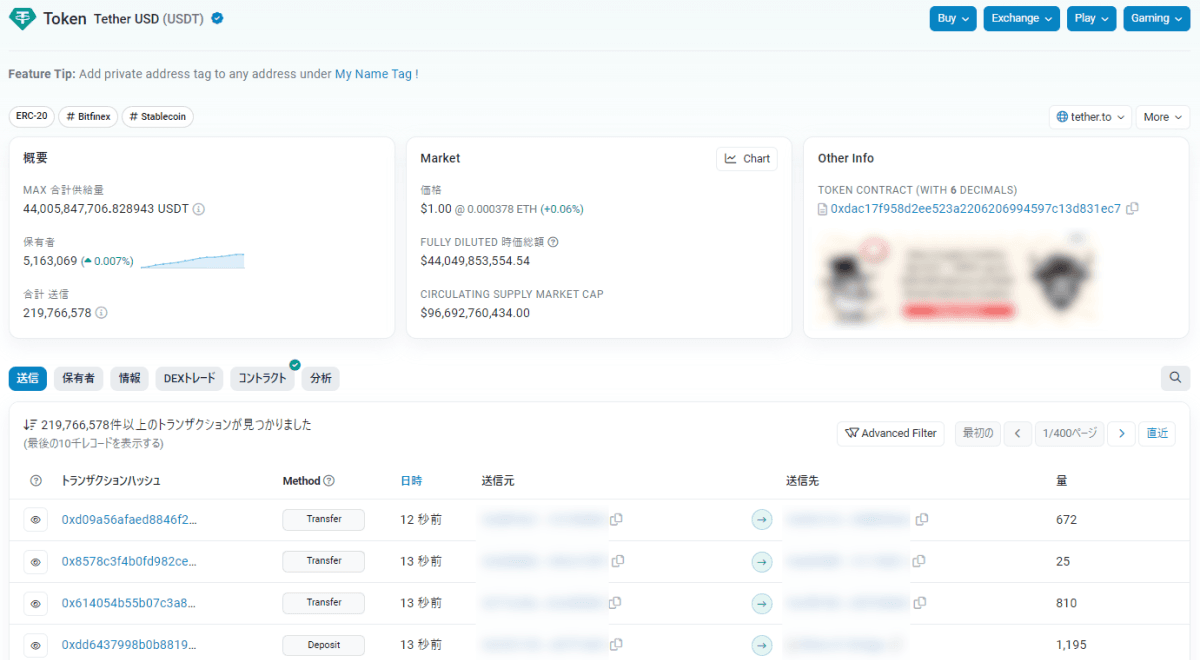
Task: Open the My Name Tag link
Action: (x=373, y=74)
